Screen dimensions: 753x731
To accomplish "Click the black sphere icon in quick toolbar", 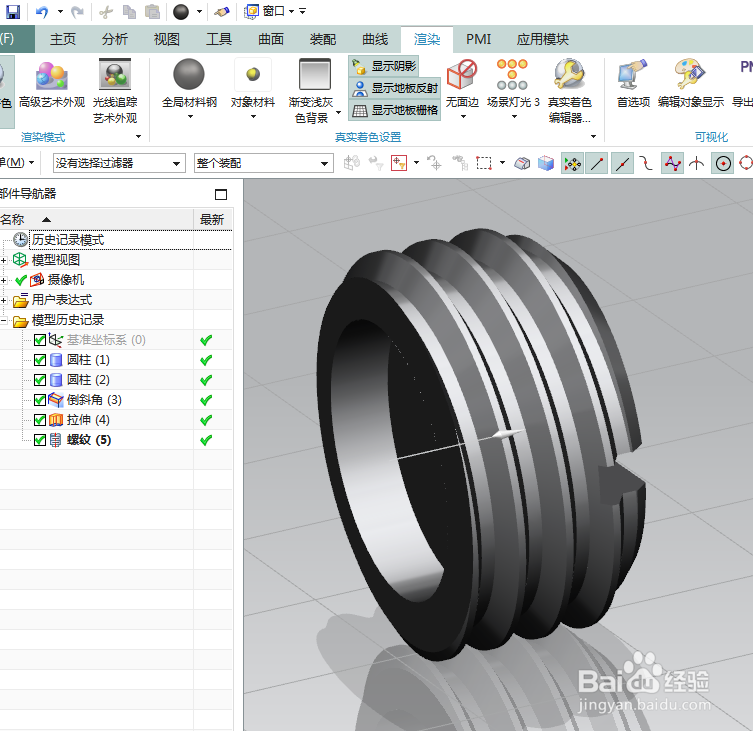I will click(x=181, y=12).
